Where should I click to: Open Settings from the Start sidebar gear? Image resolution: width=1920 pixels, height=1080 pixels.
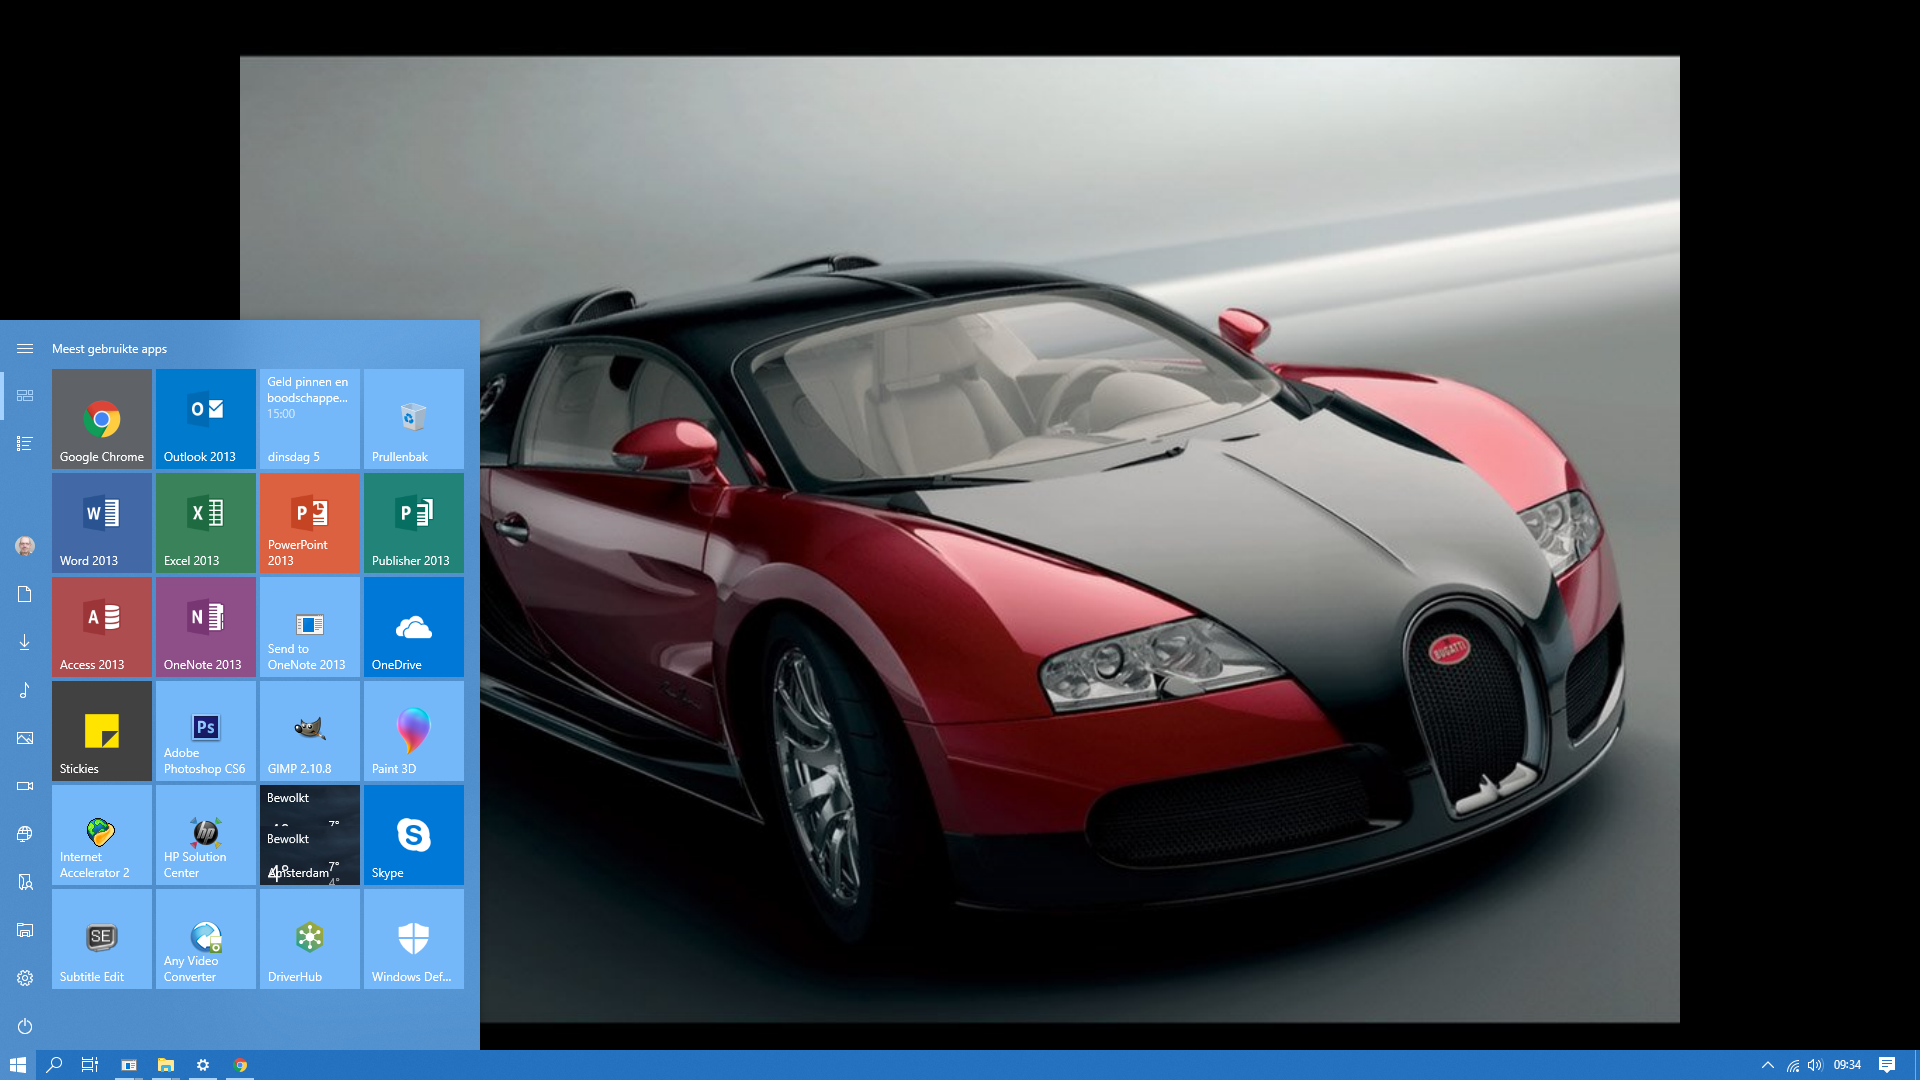tap(25, 978)
